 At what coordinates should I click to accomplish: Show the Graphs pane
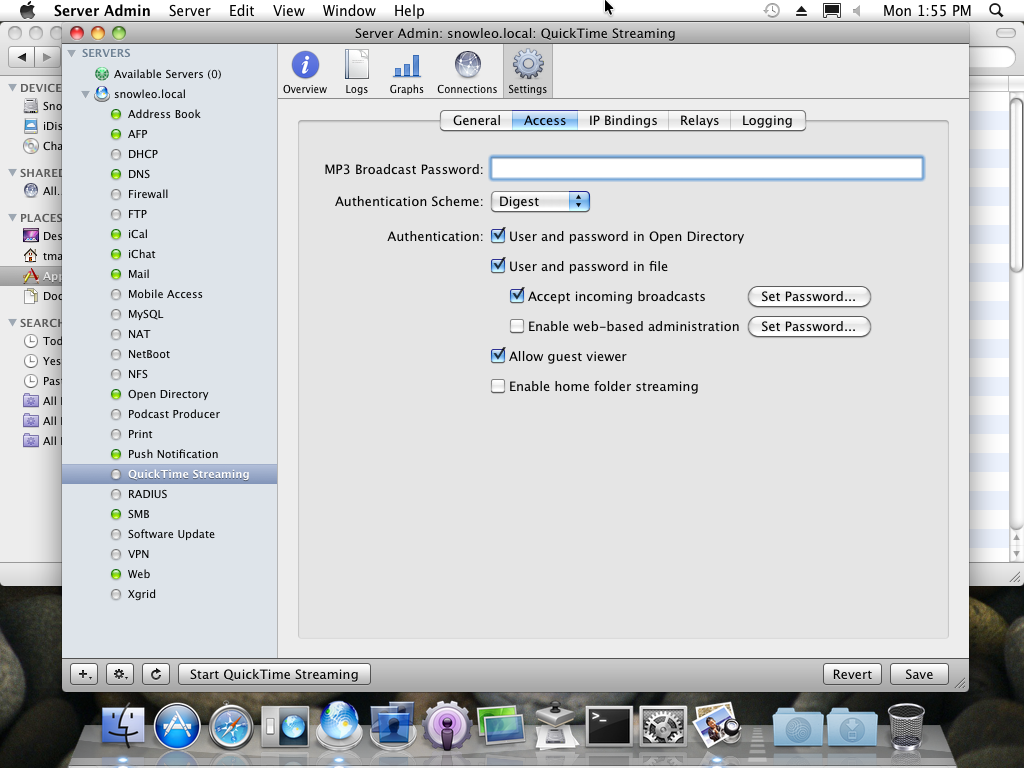[x=406, y=72]
